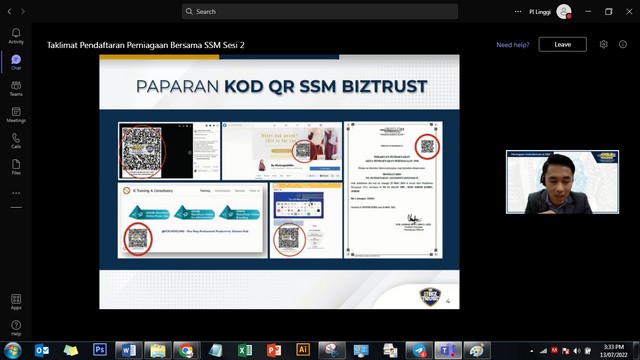Viewport: 640px width, 360px height.
Task: Click the Search box at the top
Action: [x=320, y=11]
